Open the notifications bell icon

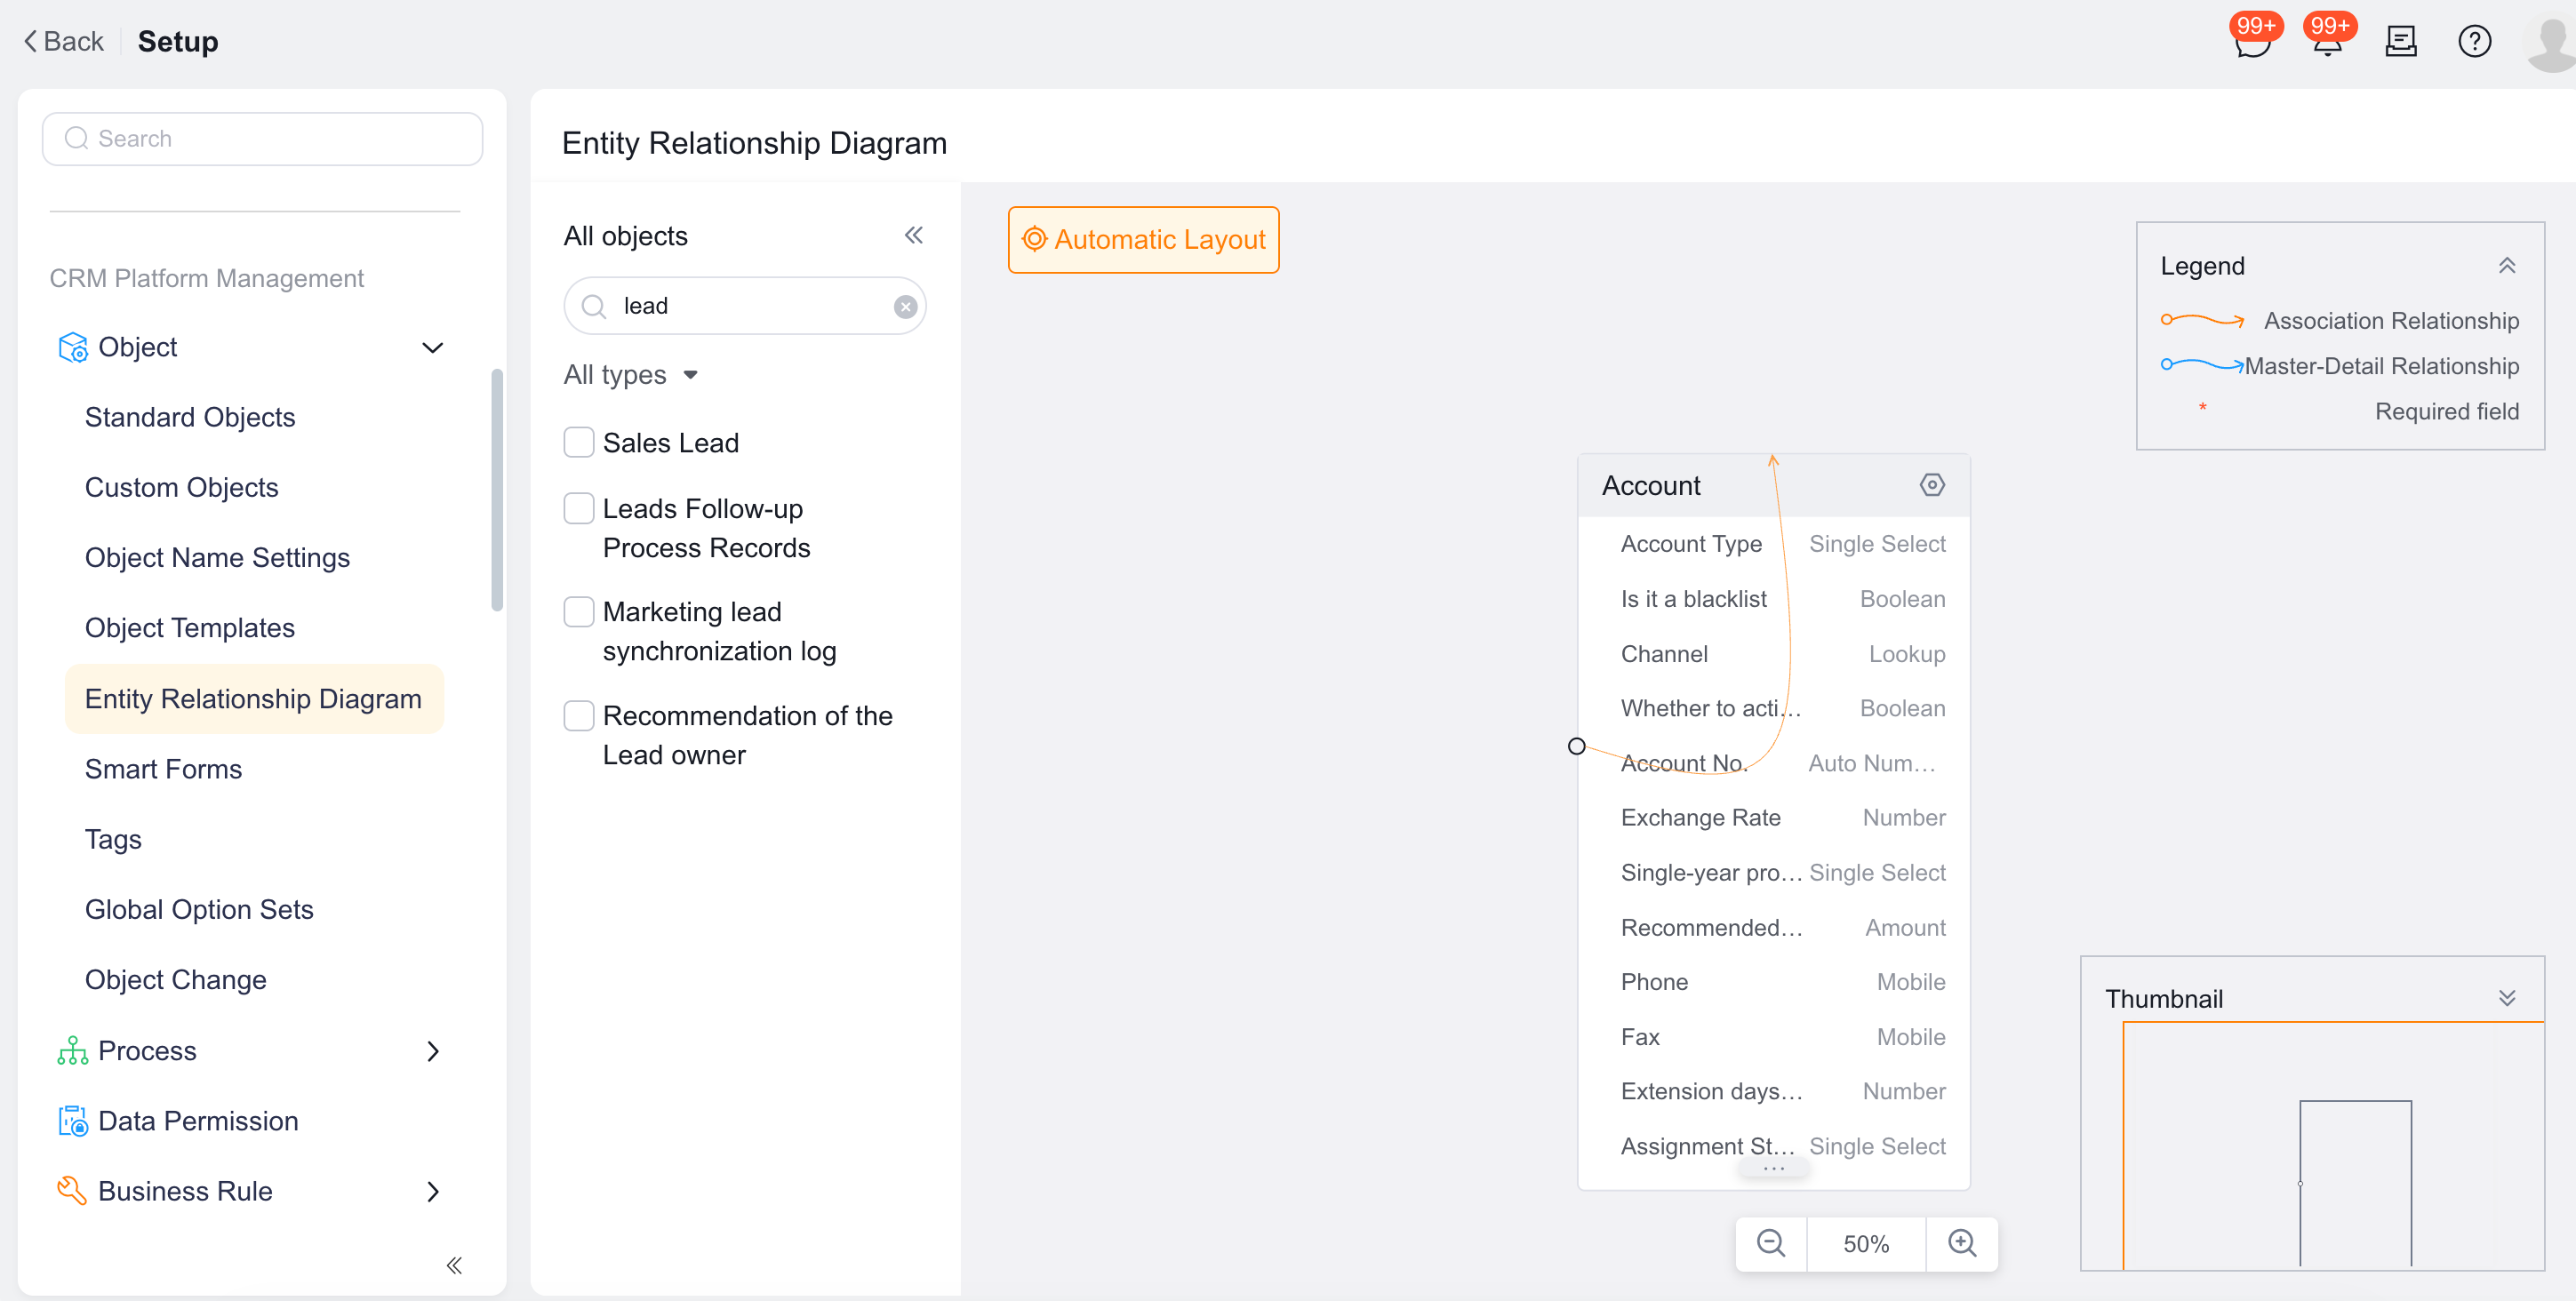pyautogui.click(x=2327, y=43)
